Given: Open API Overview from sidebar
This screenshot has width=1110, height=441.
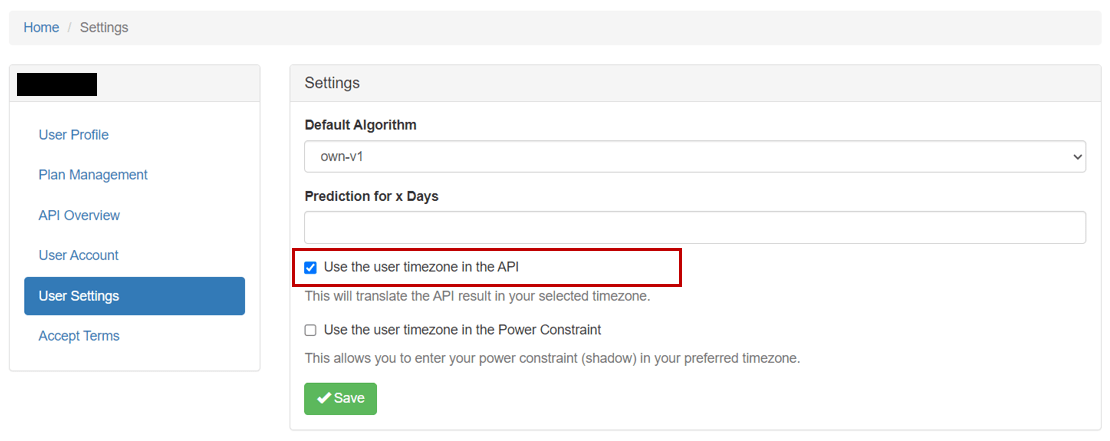Looking at the screenshot, I should click(79, 215).
